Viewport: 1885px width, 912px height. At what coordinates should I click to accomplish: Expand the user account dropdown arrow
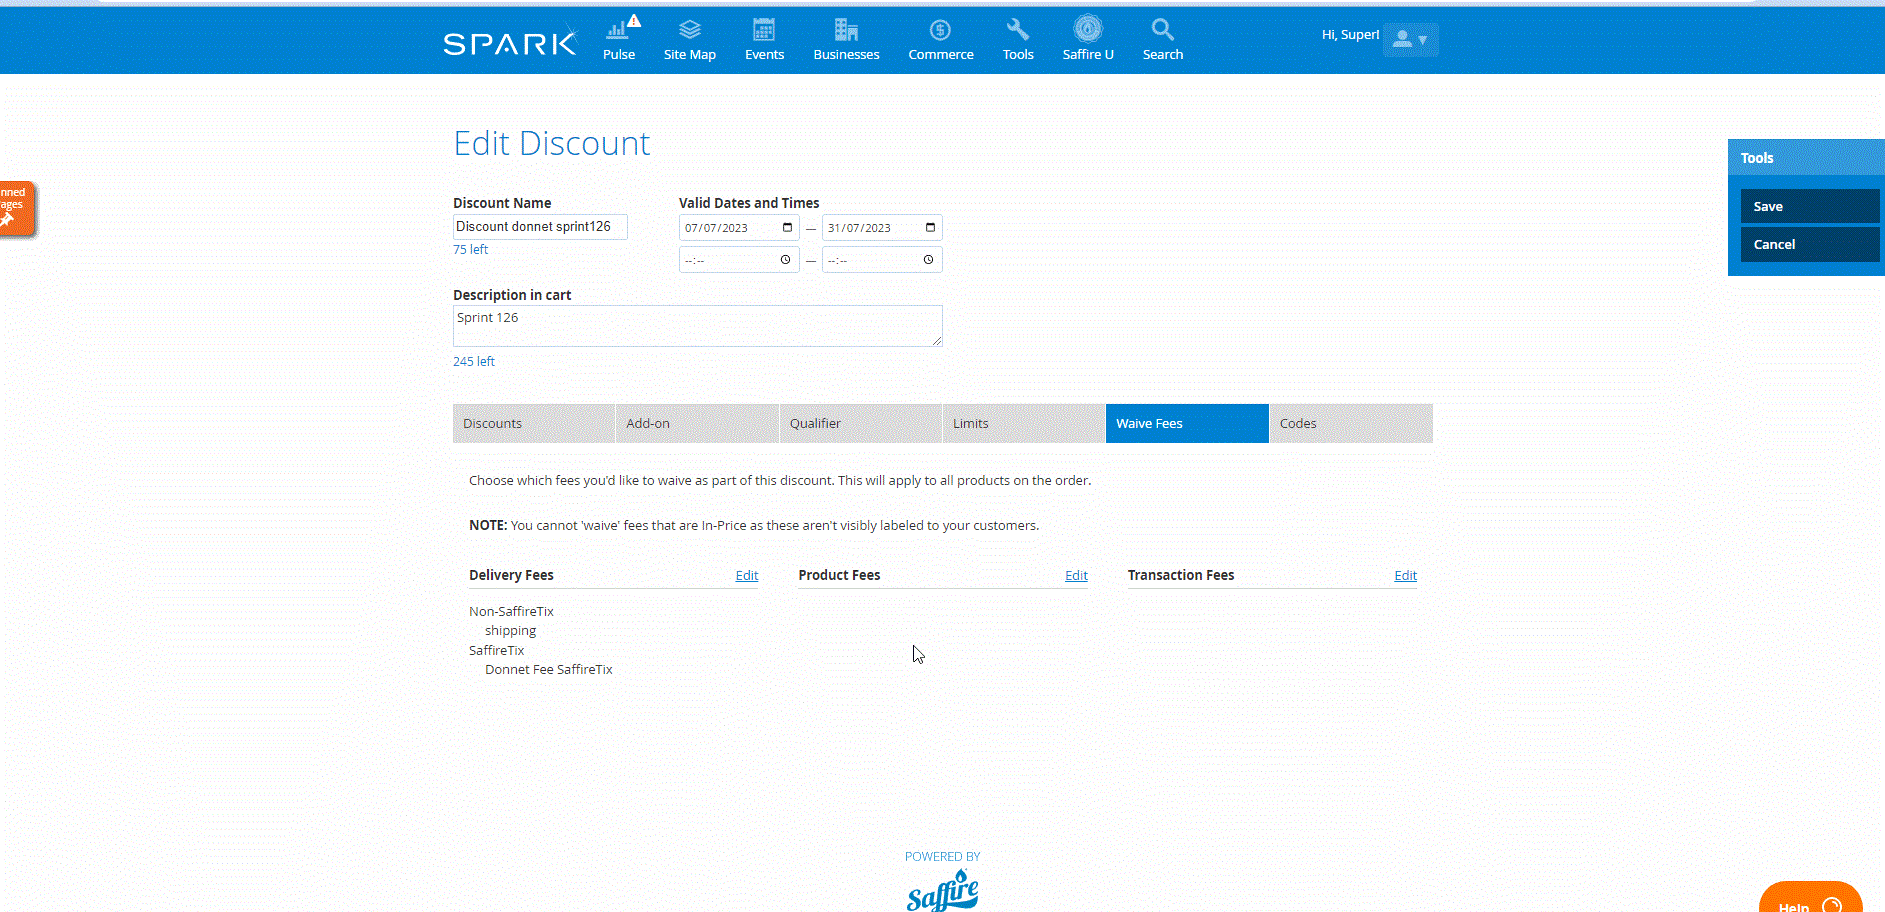(1422, 40)
